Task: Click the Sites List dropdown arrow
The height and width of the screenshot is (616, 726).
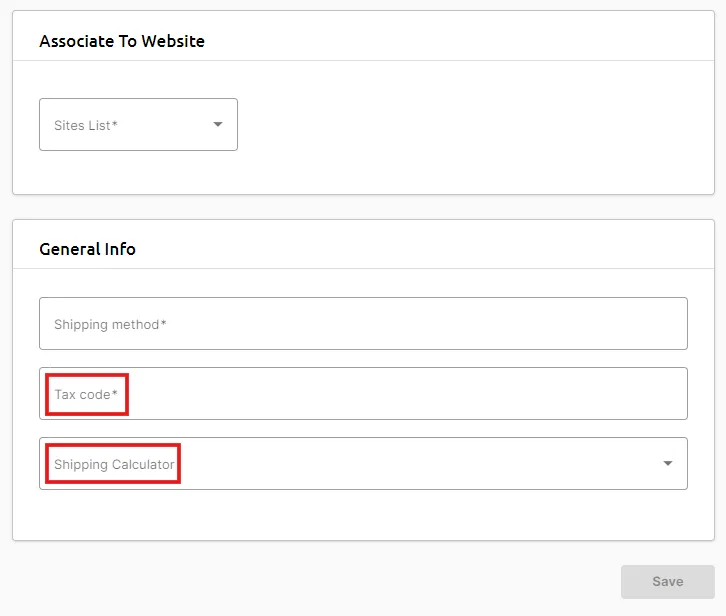Action: 218,125
